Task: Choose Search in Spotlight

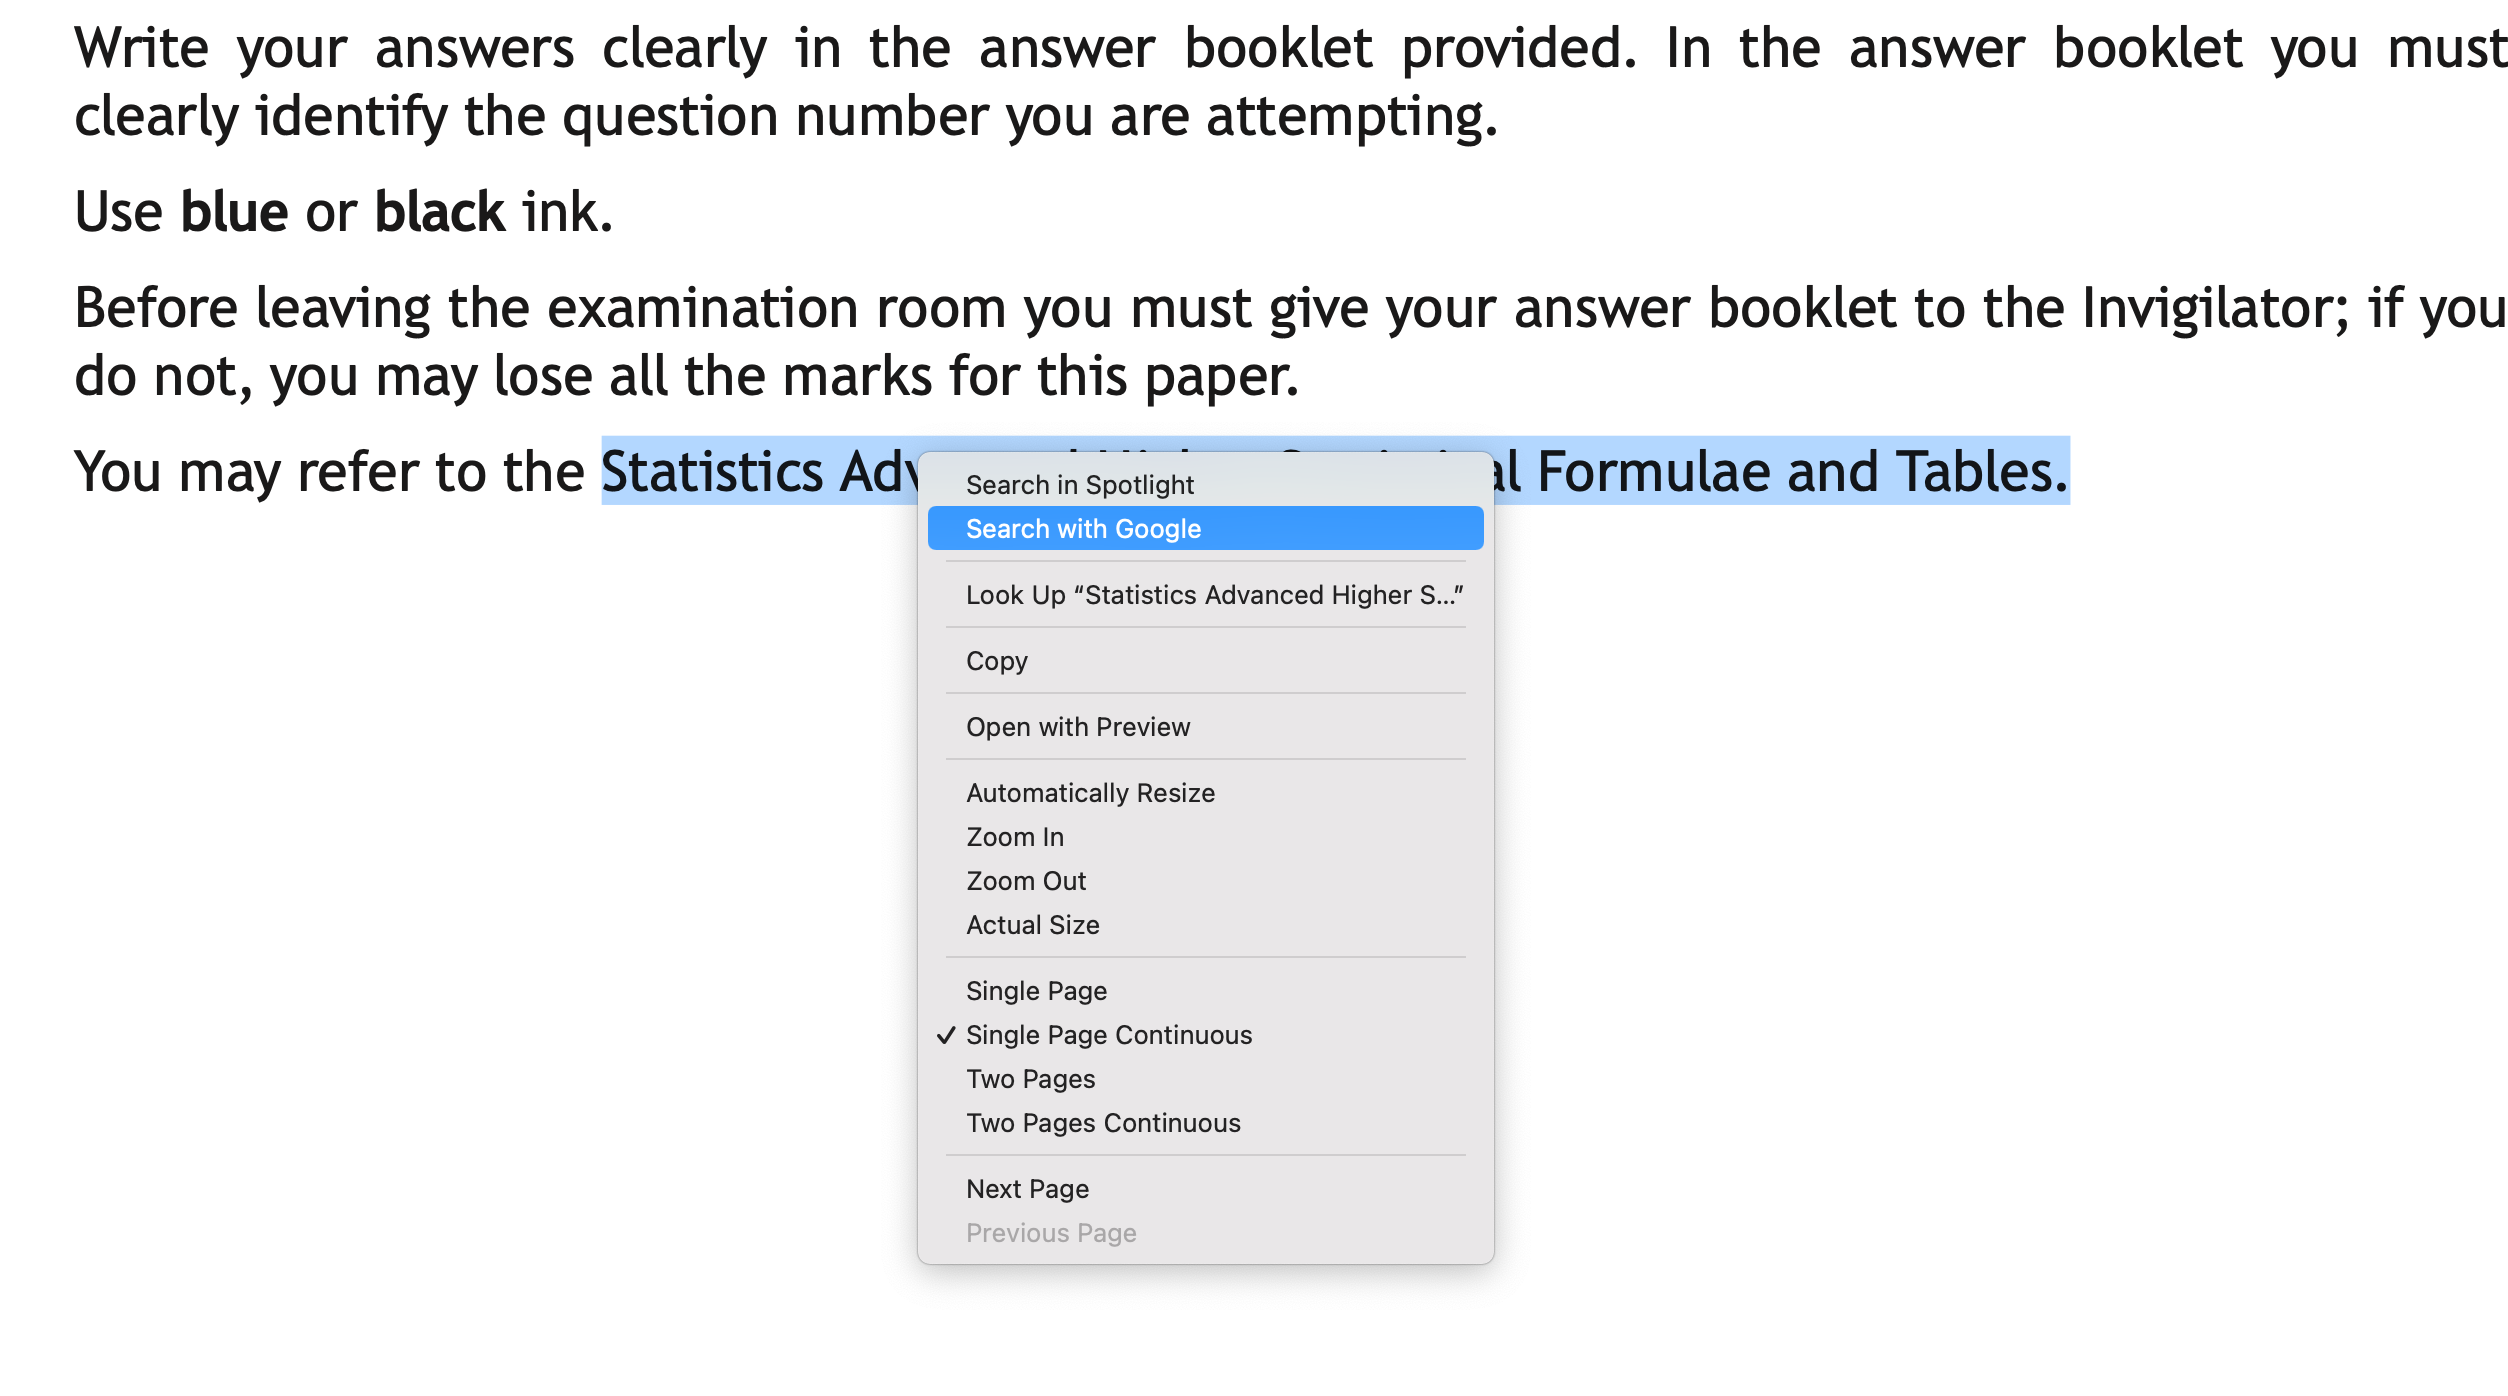Action: tap(1079, 485)
